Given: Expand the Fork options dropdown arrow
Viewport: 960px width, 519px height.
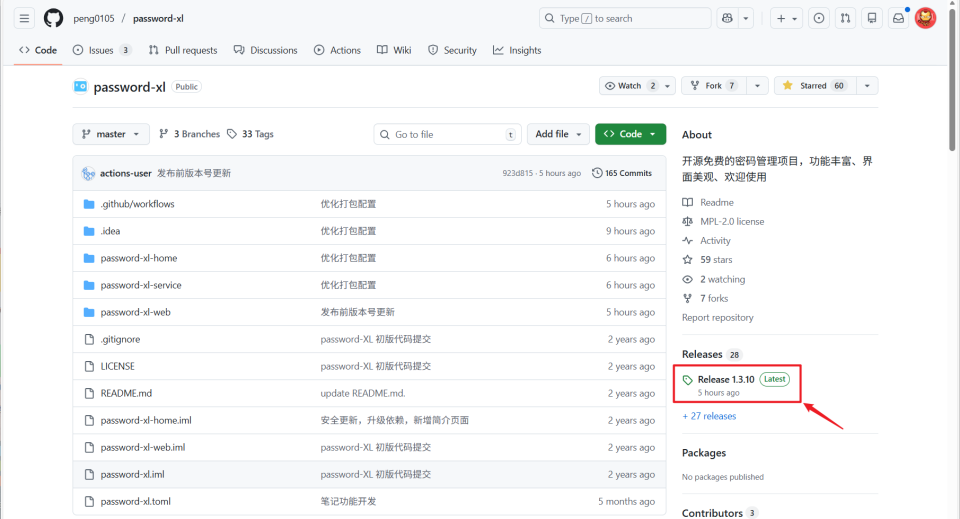Looking at the screenshot, I should [757, 86].
